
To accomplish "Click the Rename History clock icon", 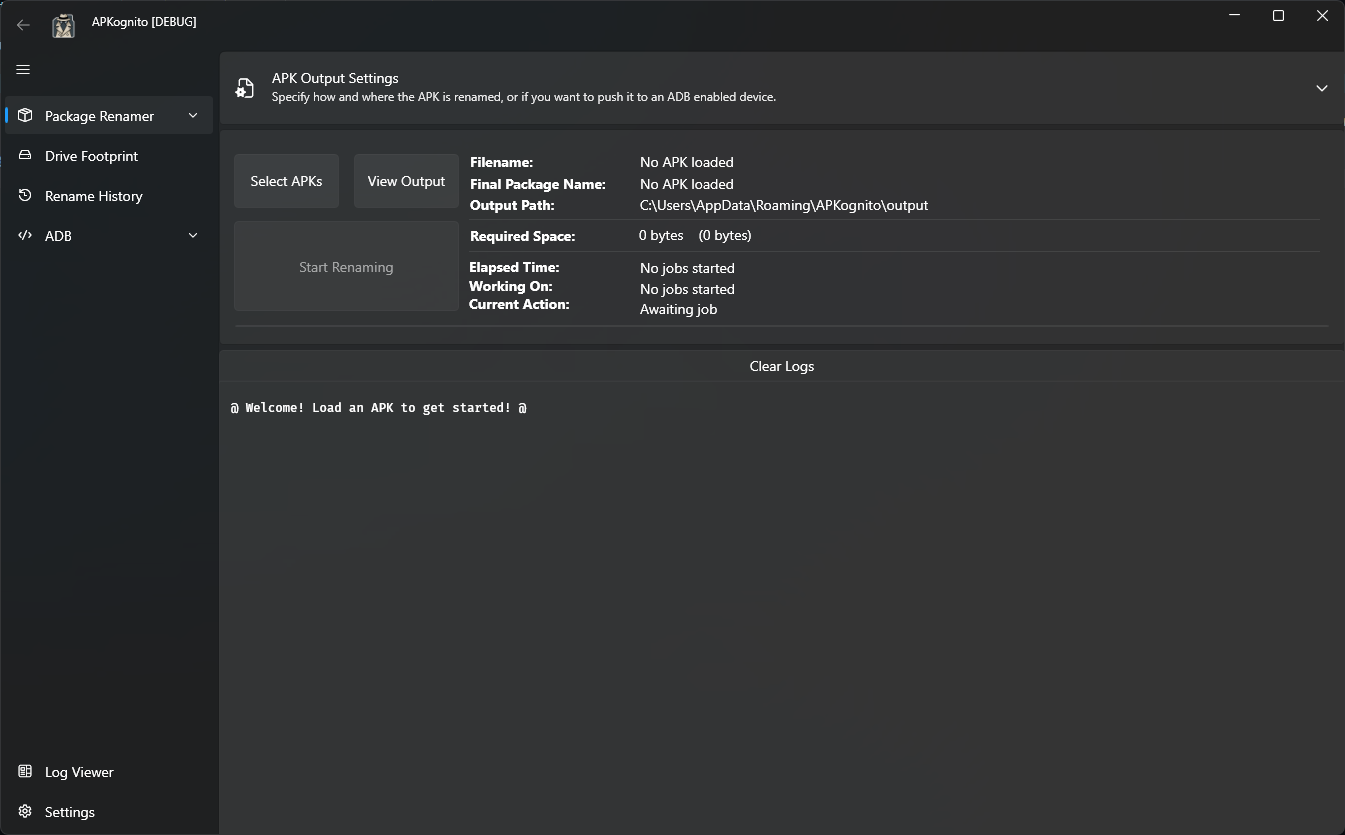I will pyautogui.click(x=25, y=195).
